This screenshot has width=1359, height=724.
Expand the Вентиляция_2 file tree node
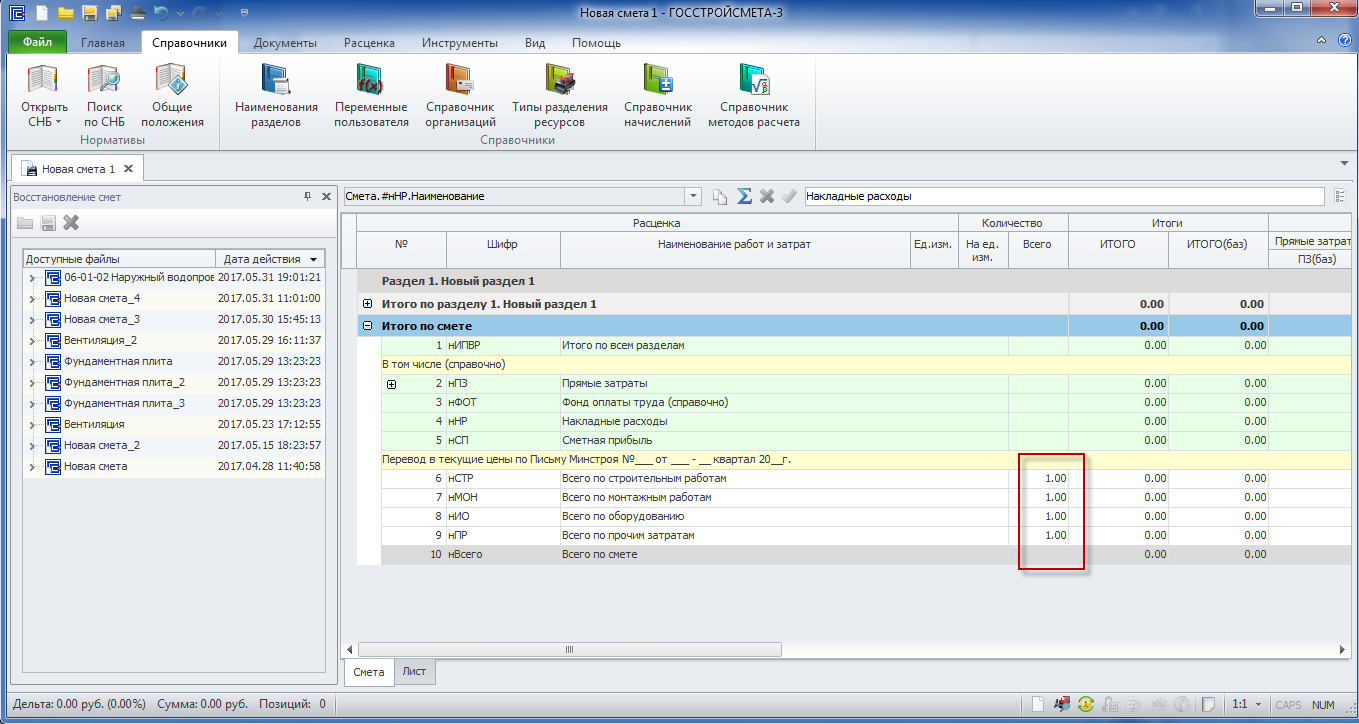click(x=32, y=341)
